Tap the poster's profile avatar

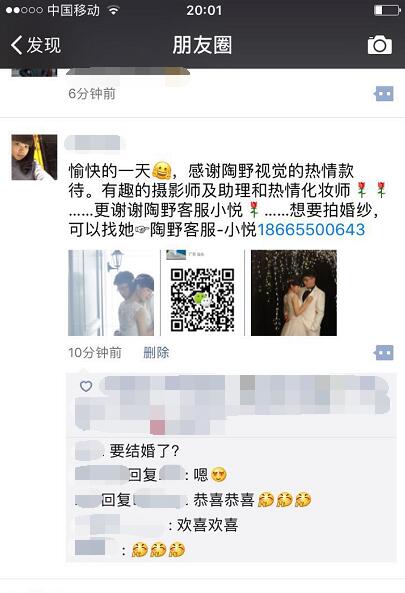pos(34,157)
